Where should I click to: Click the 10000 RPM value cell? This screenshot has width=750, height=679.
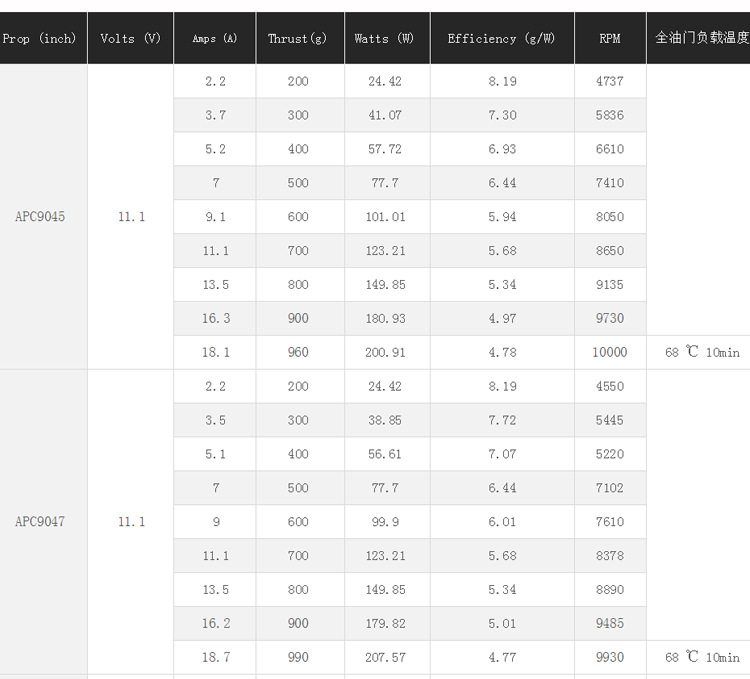point(610,352)
